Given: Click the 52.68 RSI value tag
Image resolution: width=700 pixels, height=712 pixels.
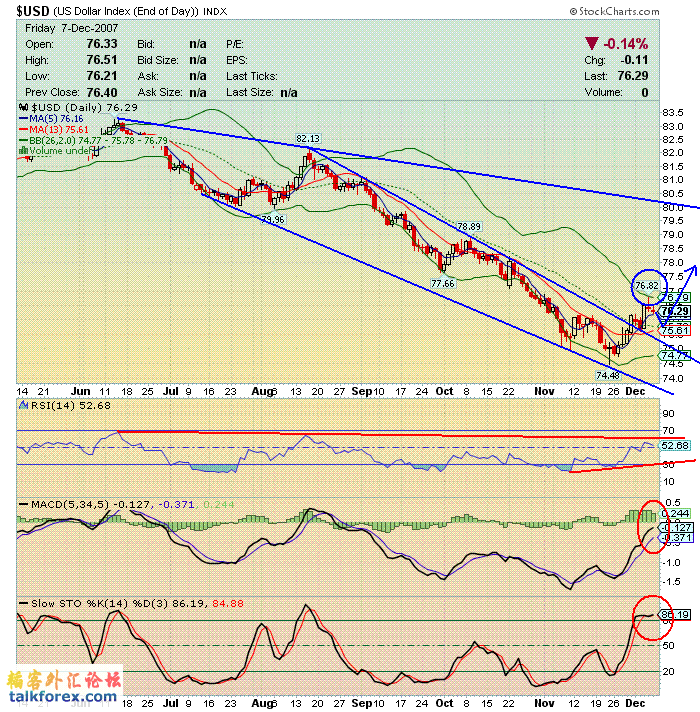Looking at the screenshot, I should tap(675, 445).
